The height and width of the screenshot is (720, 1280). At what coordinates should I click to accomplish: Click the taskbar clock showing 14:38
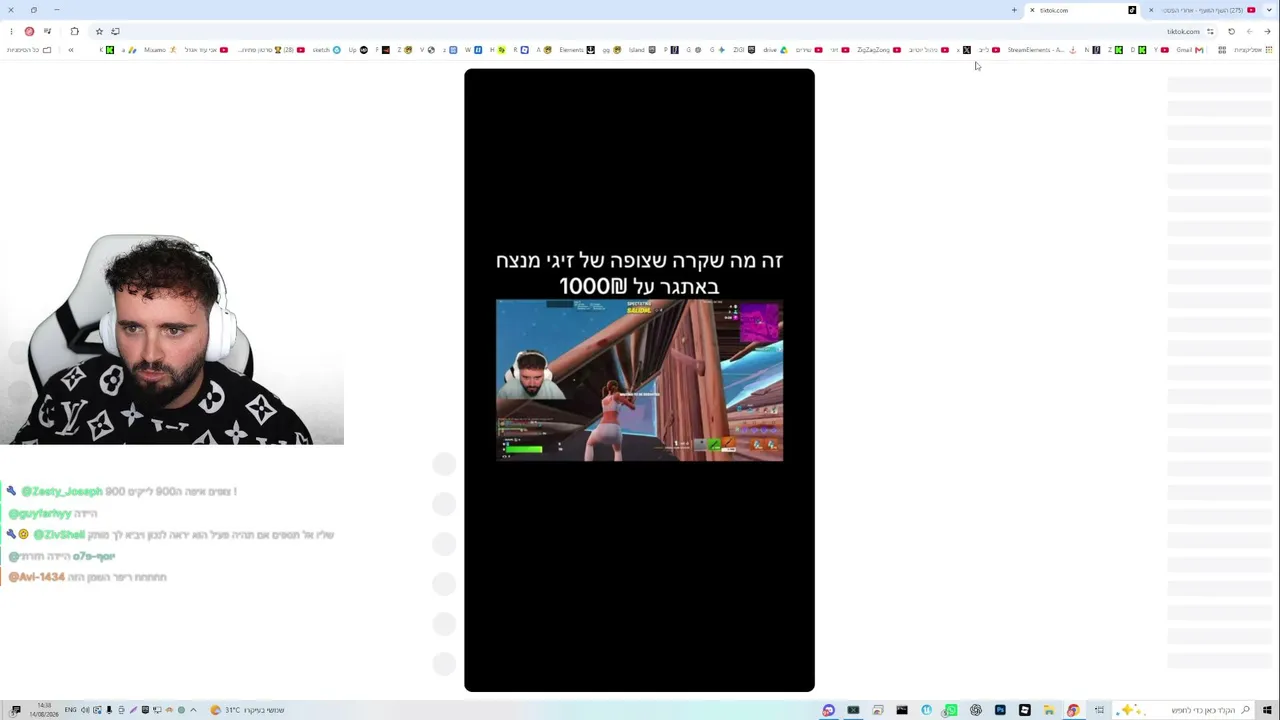pyautogui.click(x=44, y=710)
